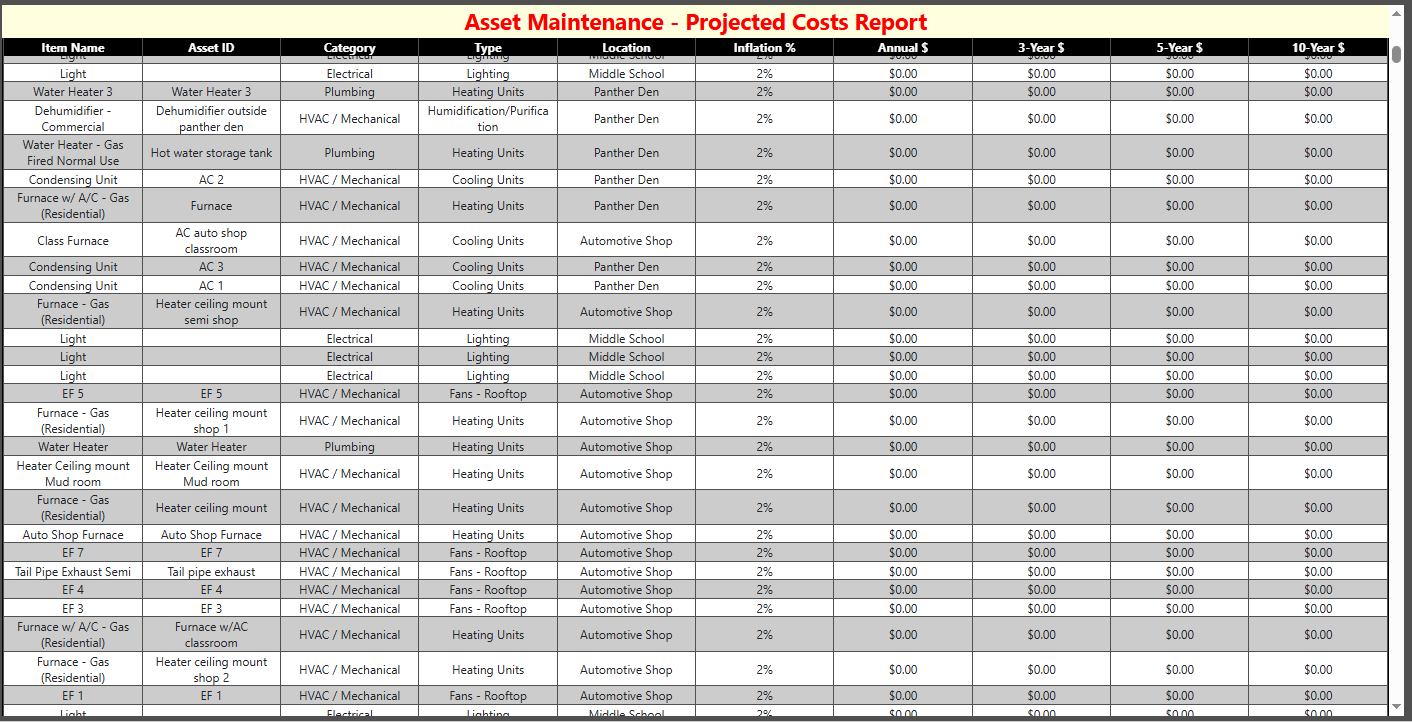1412x722 pixels.
Task: Select the Tail Pipe Exhaust Semi item cell
Action: coord(73,571)
